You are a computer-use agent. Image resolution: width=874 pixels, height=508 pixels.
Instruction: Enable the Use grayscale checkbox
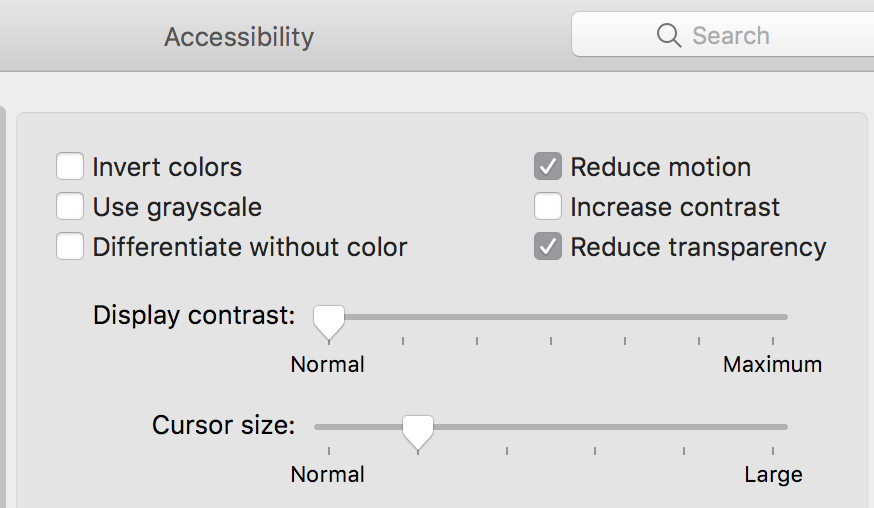70,207
